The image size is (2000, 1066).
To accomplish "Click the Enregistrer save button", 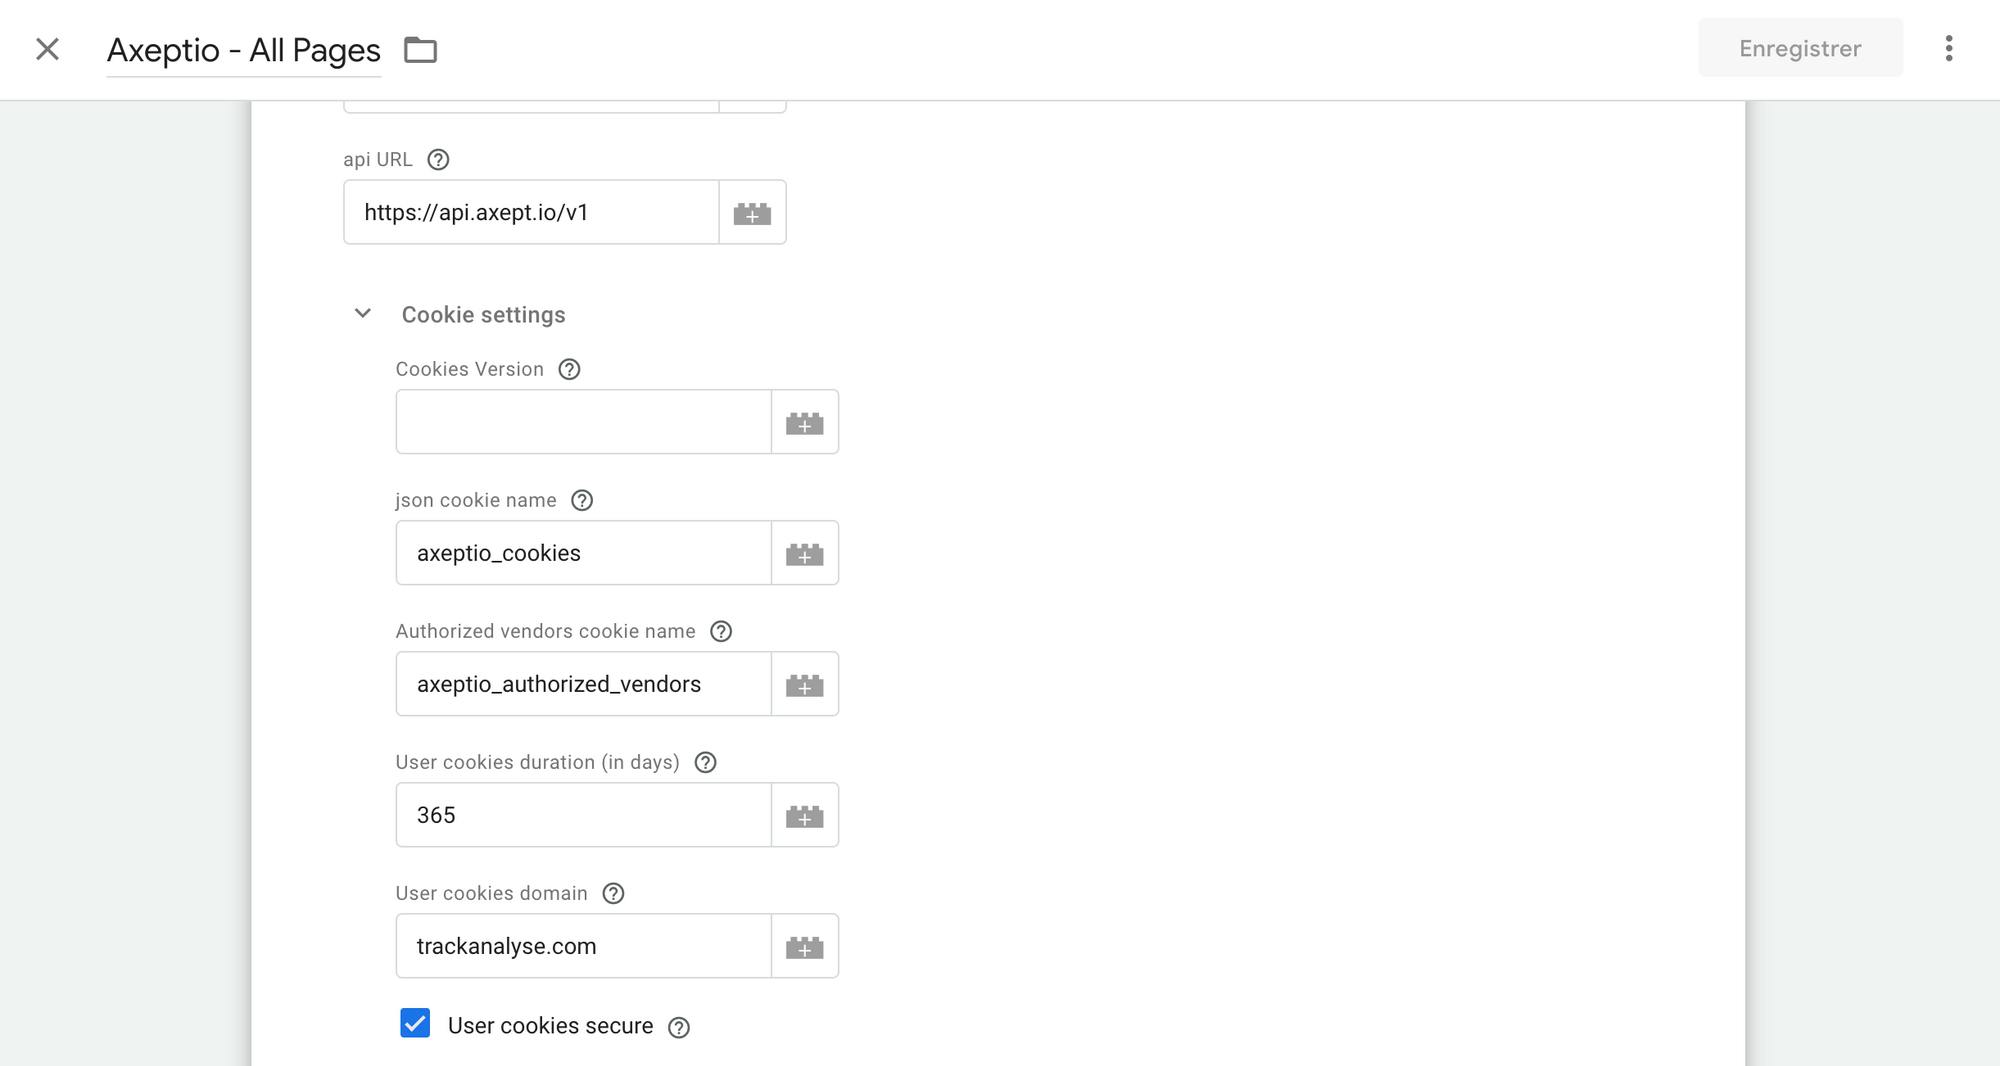I will [x=1799, y=48].
